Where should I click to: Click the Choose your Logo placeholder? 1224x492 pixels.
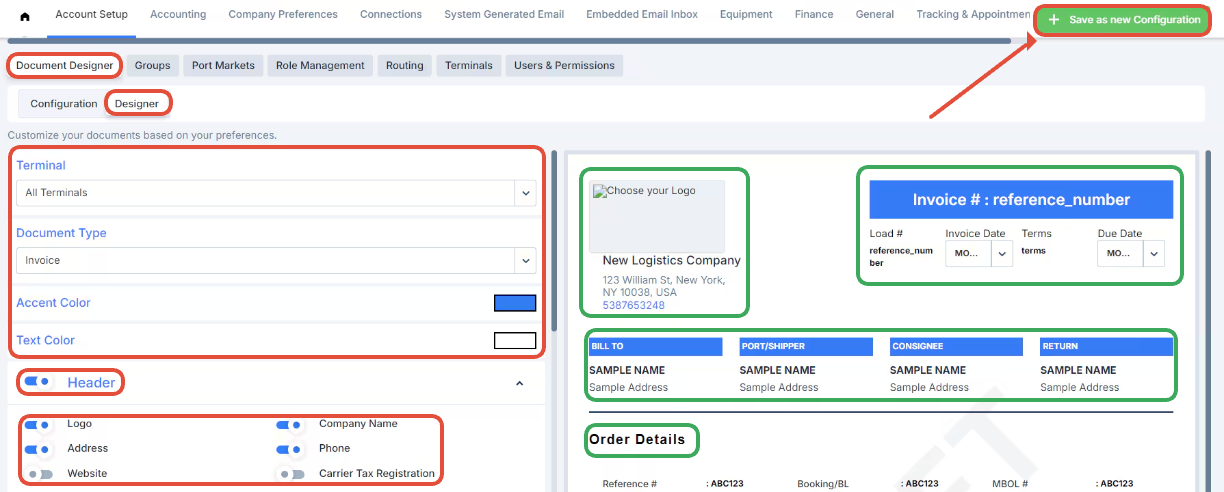pos(656,216)
